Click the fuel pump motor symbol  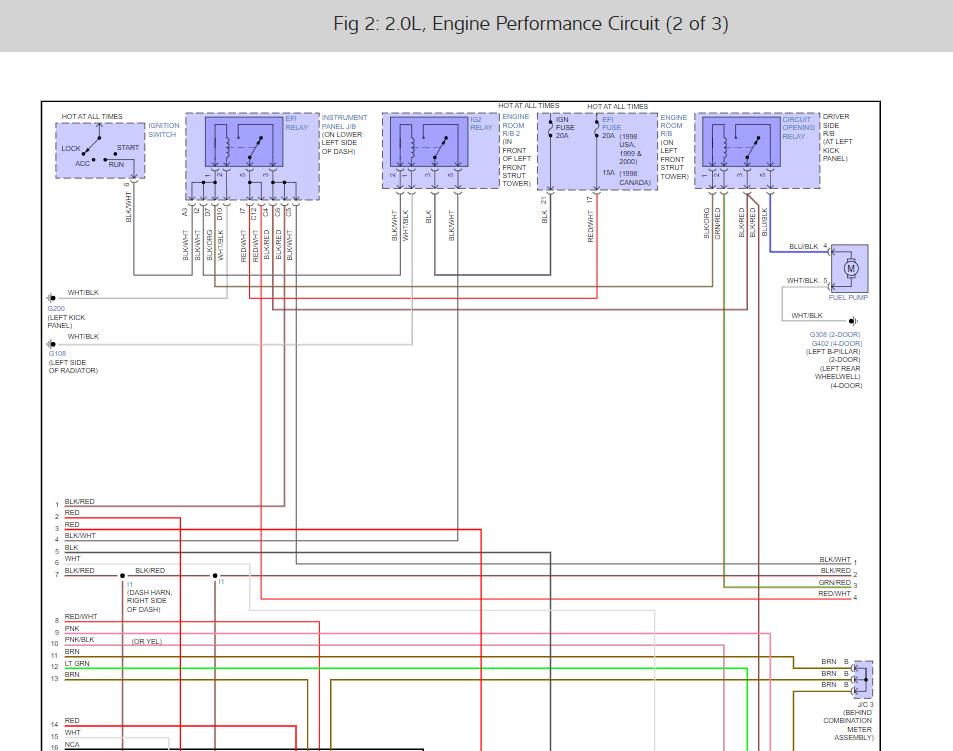tap(851, 268)
